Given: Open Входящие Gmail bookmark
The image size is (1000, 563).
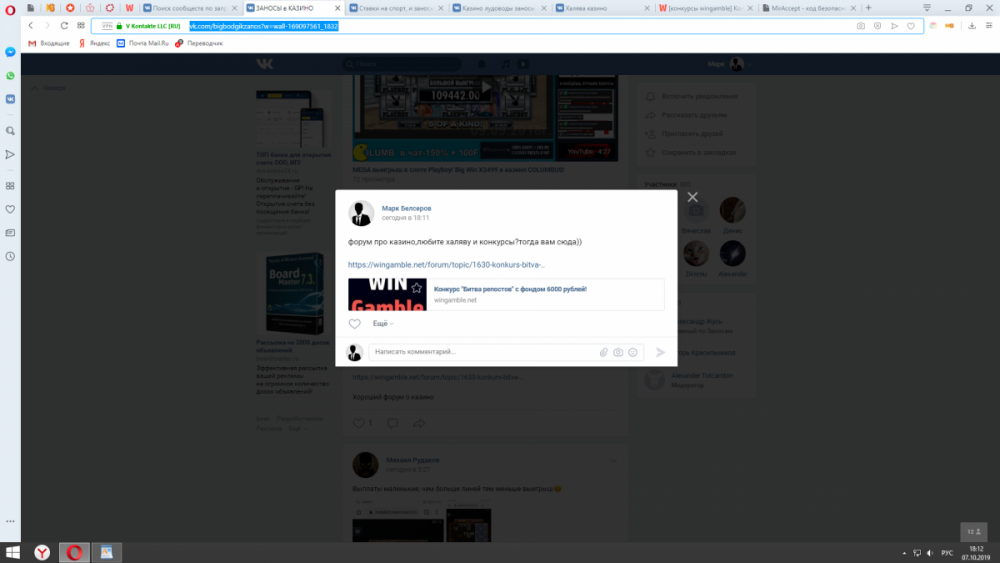Looking at the screenshot, I should pyautogui.click(x=49, y=43).
